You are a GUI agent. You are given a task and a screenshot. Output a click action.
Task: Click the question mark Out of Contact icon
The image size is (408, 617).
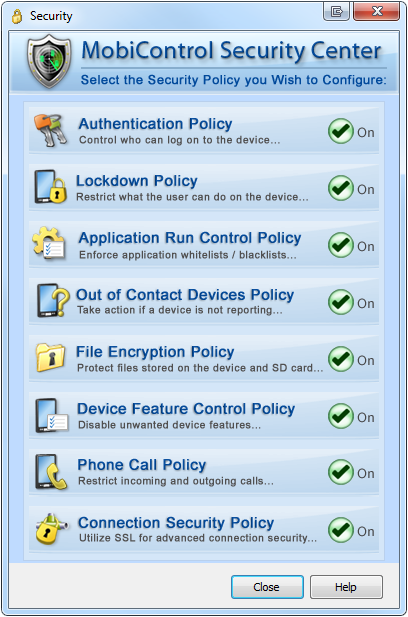coord(53,300)
